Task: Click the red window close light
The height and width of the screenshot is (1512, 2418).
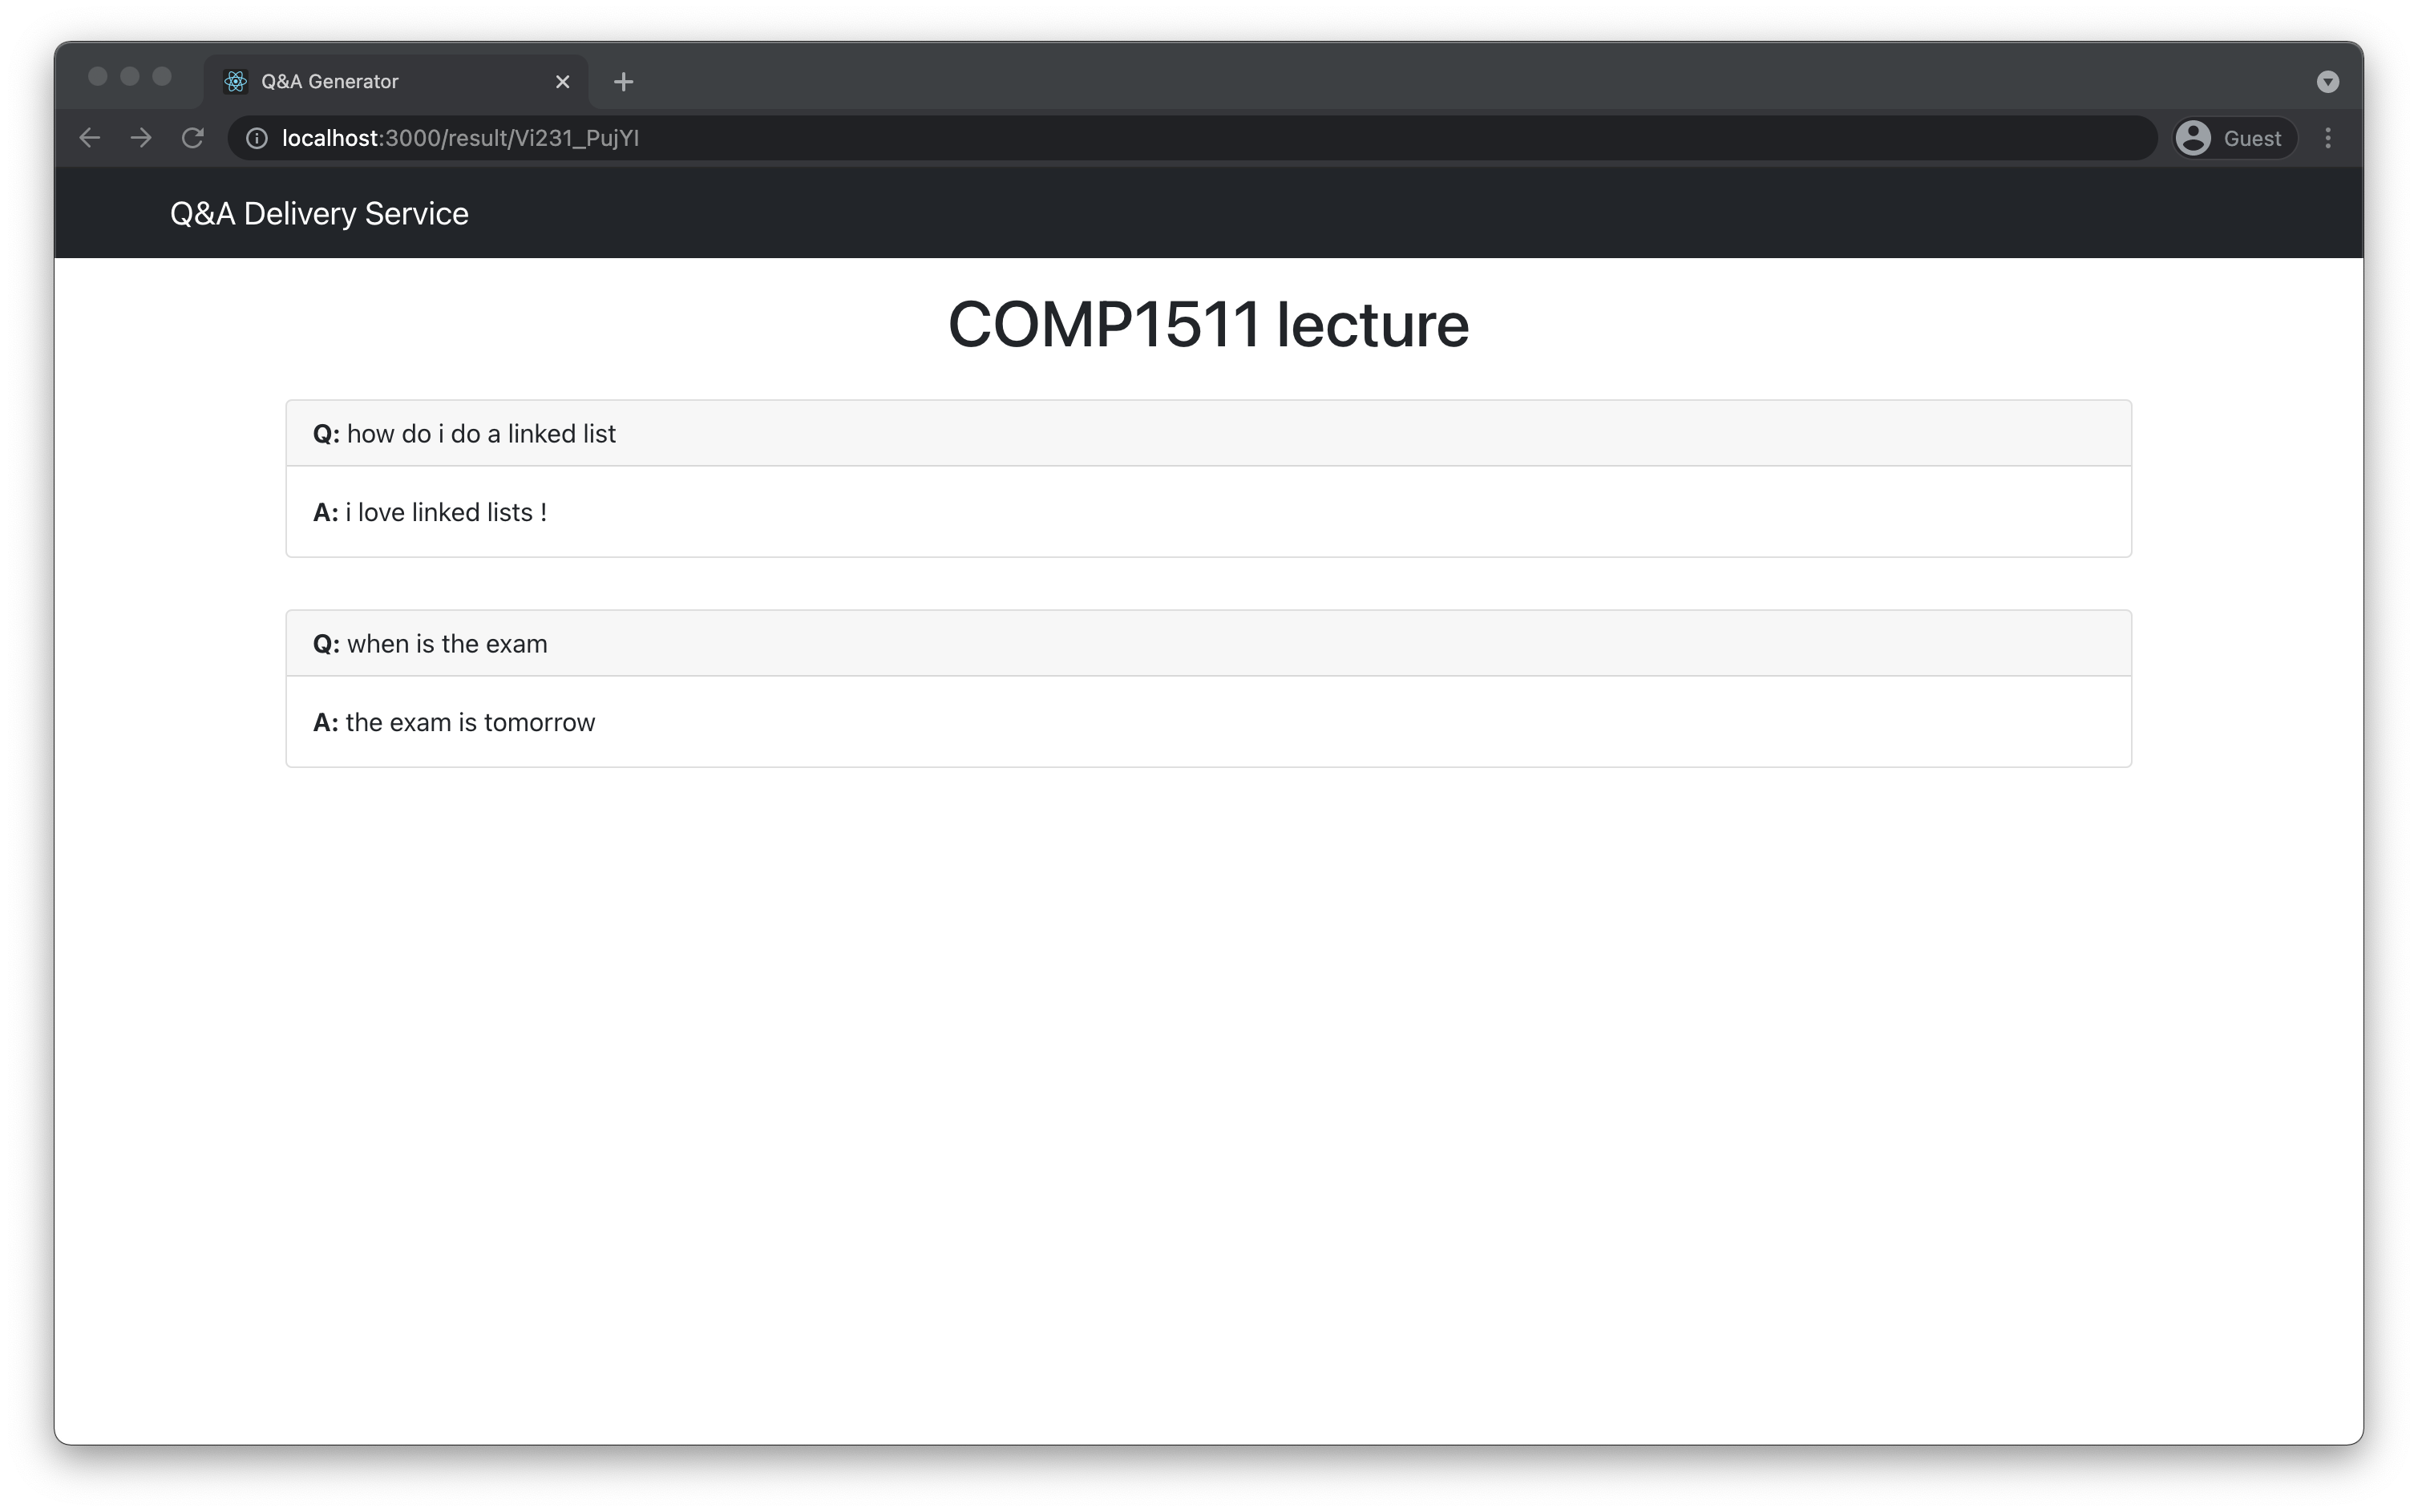Action: pyautogui.click(x=98, y=77)
